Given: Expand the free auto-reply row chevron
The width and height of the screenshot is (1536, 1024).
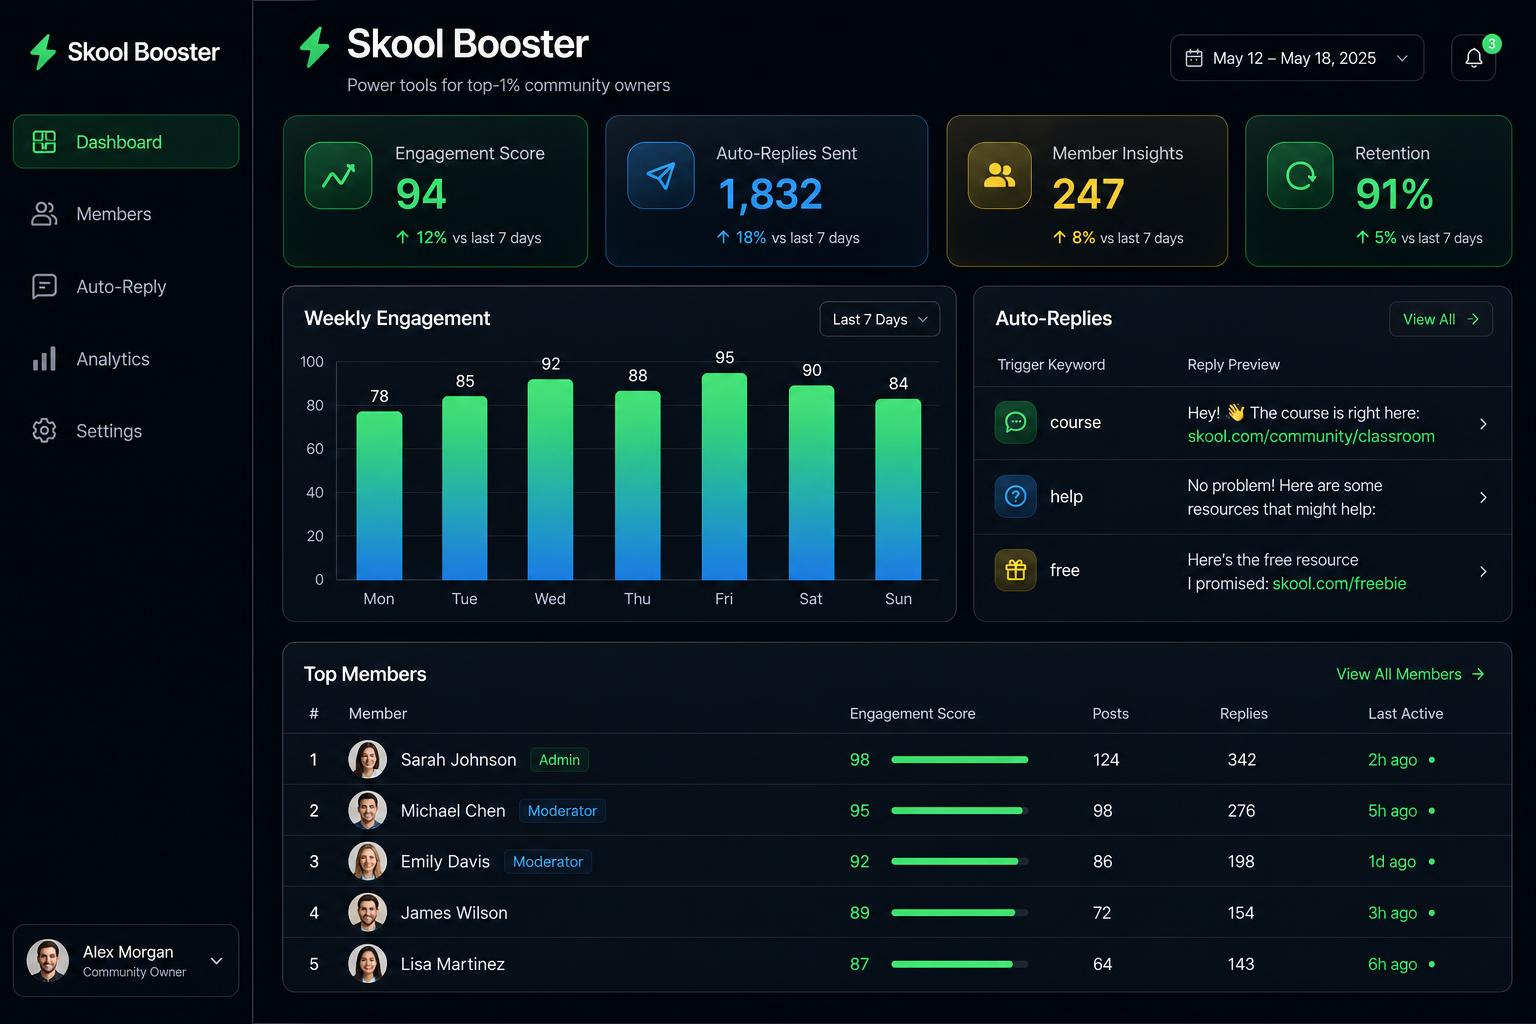Looking at the screenshot, I should coord(1483,572).
